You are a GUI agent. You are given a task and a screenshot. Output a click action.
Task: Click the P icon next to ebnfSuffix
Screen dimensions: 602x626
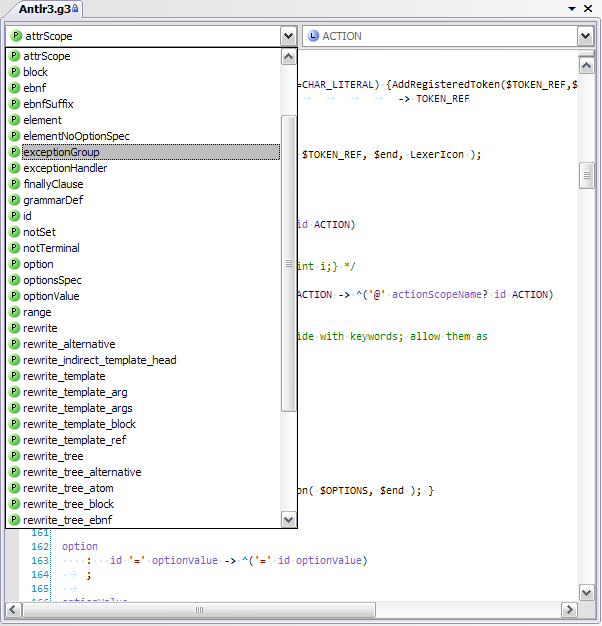[x=14, y=104]
